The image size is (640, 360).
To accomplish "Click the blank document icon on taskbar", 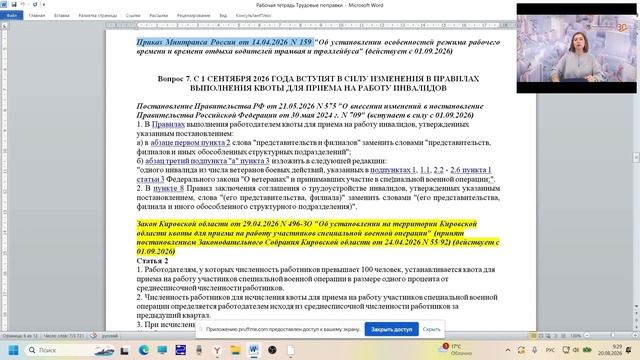I will (291, 350).
